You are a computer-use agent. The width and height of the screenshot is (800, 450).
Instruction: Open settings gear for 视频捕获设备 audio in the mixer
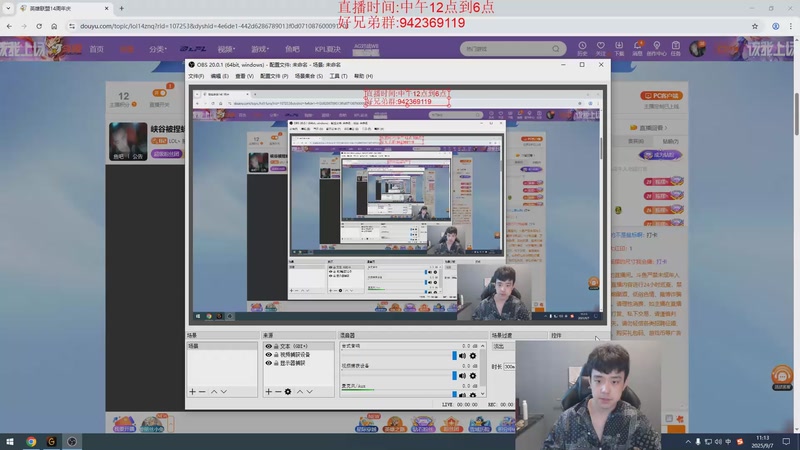473,376
